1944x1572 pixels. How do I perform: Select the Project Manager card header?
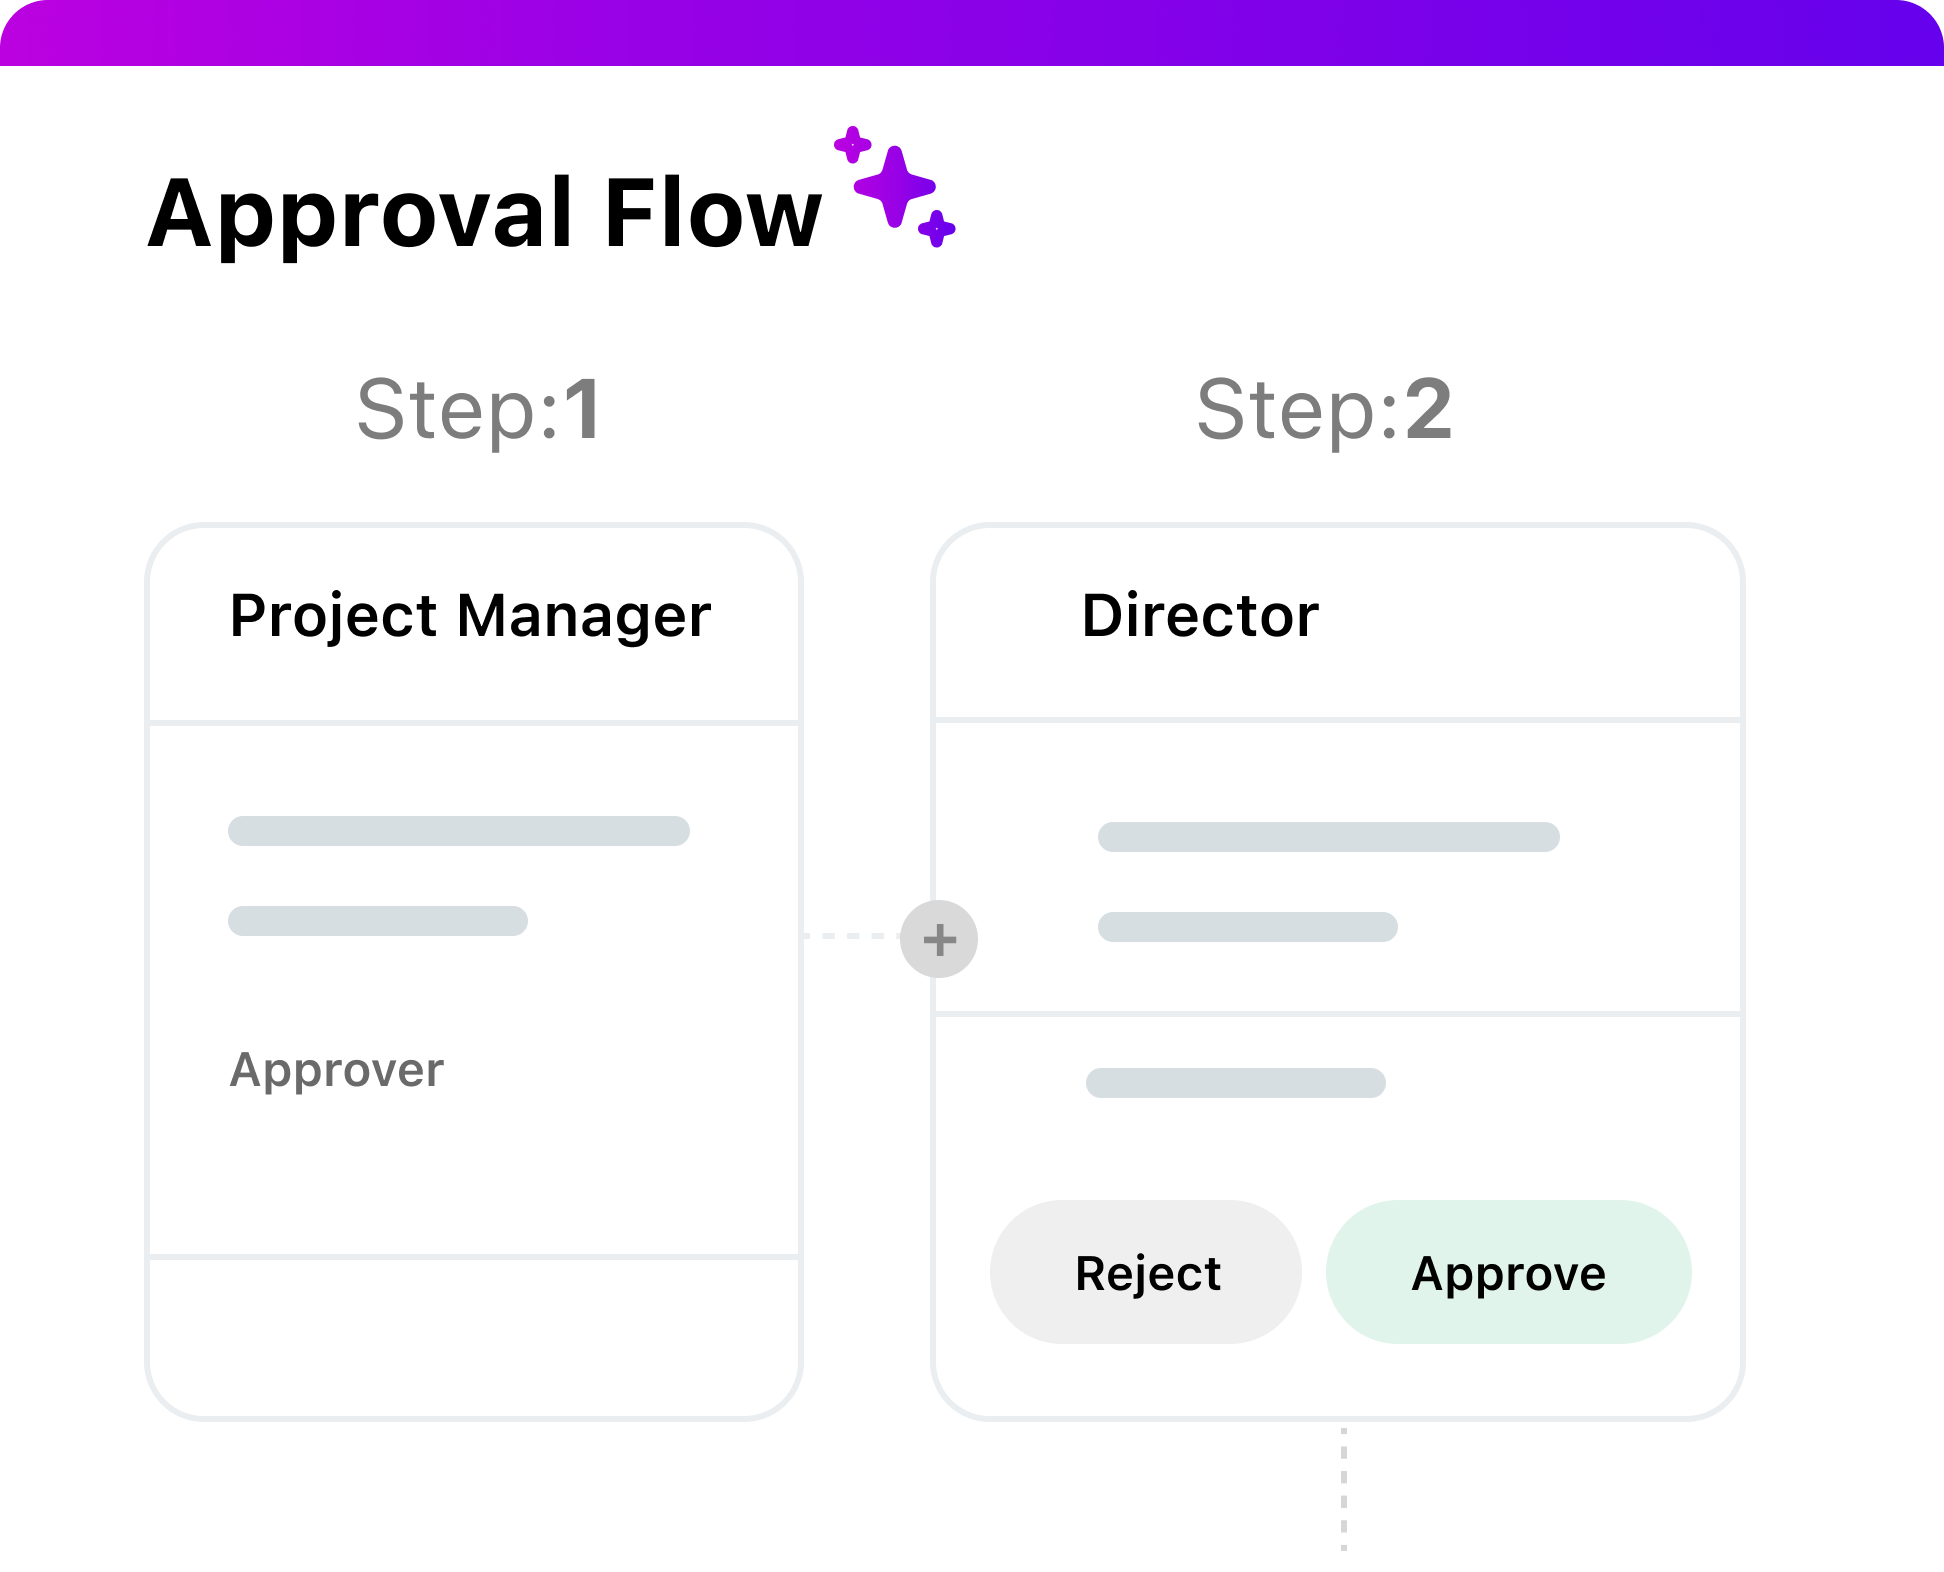[x=471, y=616]
